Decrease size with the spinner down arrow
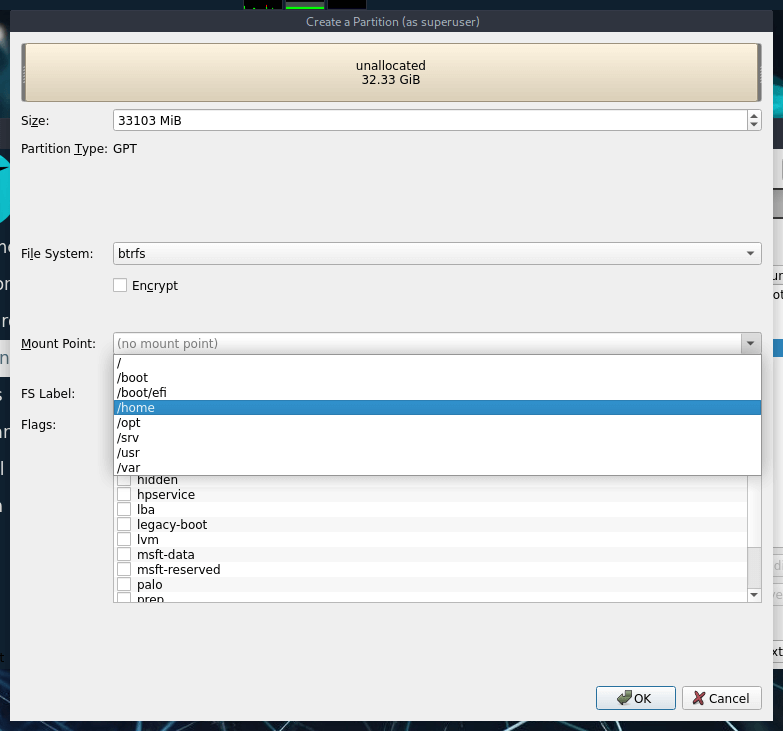The height and width of the screenshot is (731, 783). pos(753,125)
